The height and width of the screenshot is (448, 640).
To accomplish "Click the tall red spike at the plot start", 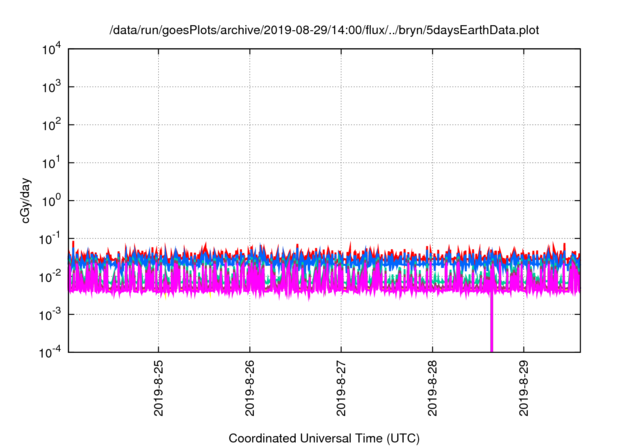I will (72, 244).
